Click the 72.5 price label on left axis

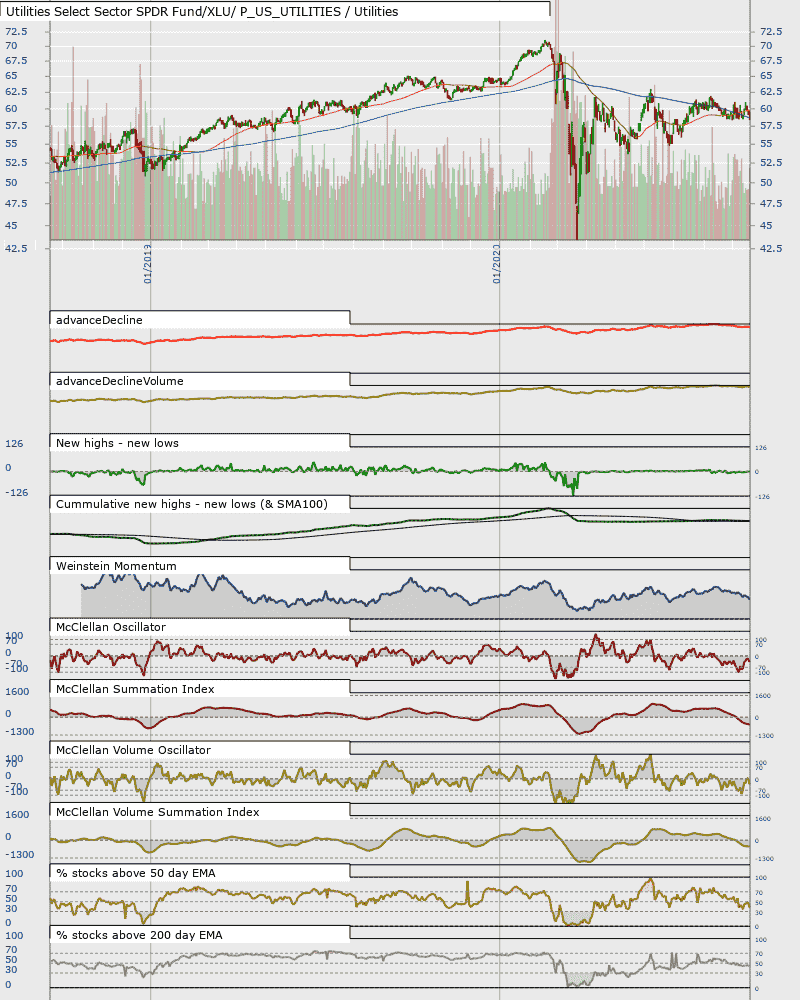[16, 31]
